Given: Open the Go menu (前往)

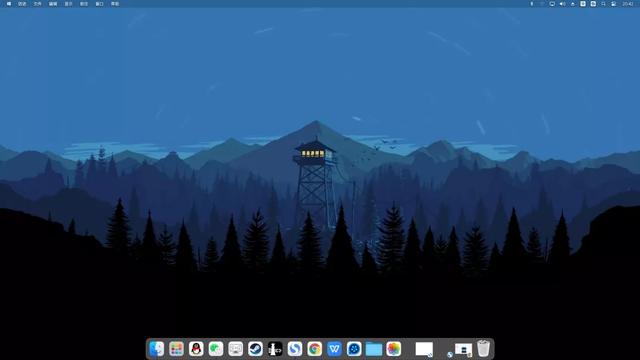Looking at the screenshot, I should pos(84,4).
